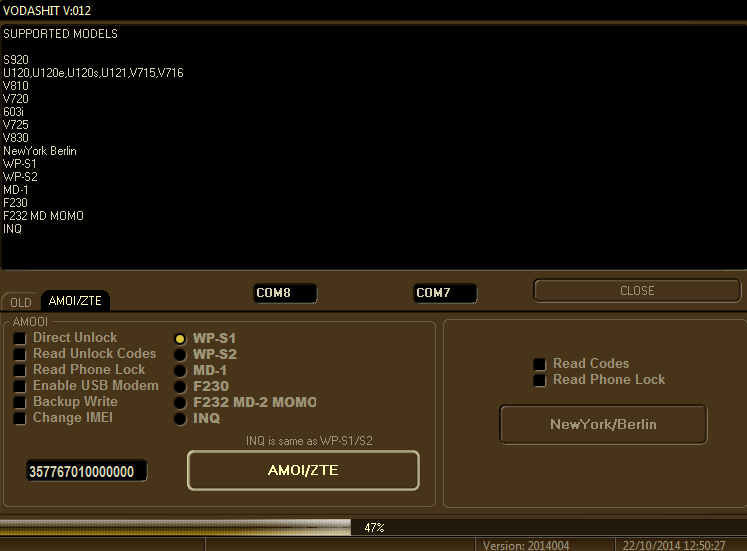Click the NewYork/Berlin button

604,424
